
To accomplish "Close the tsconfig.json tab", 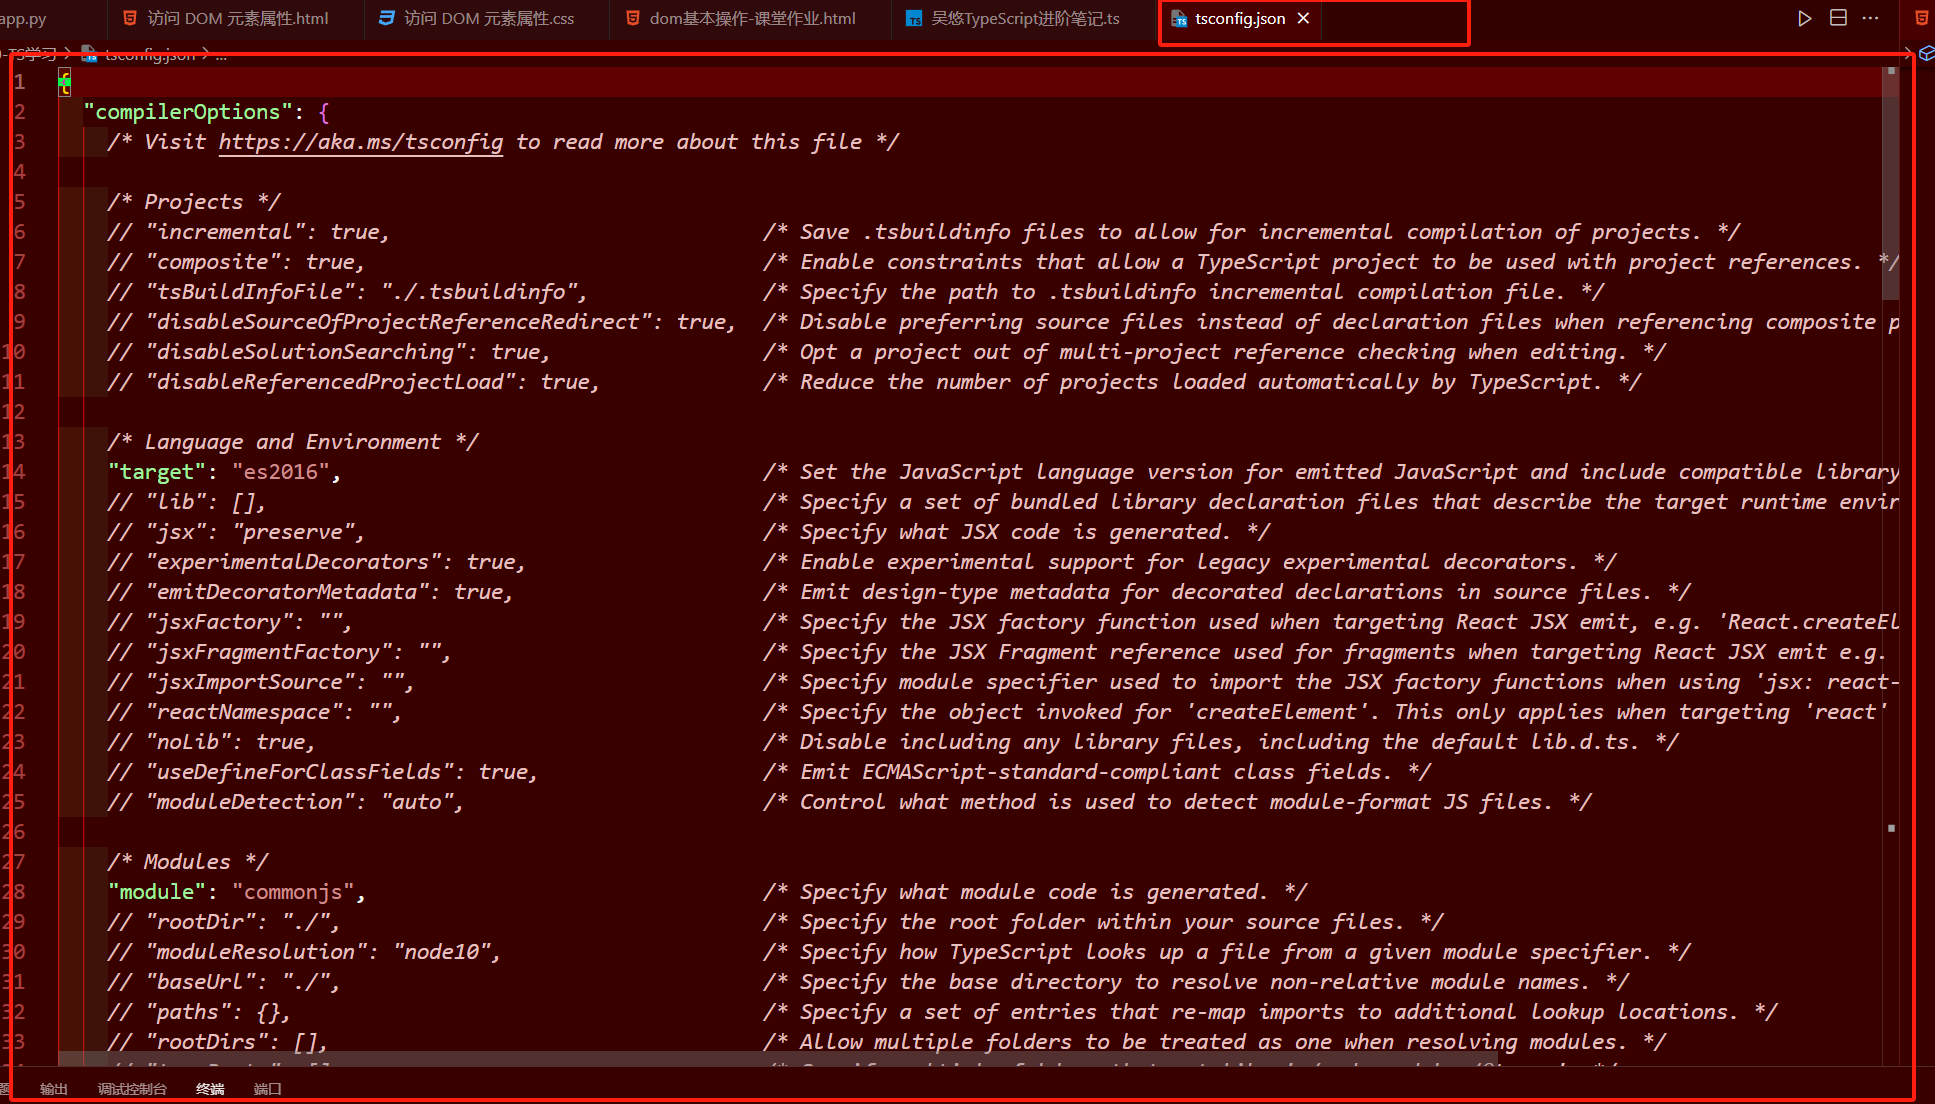I will point(1303,18).
